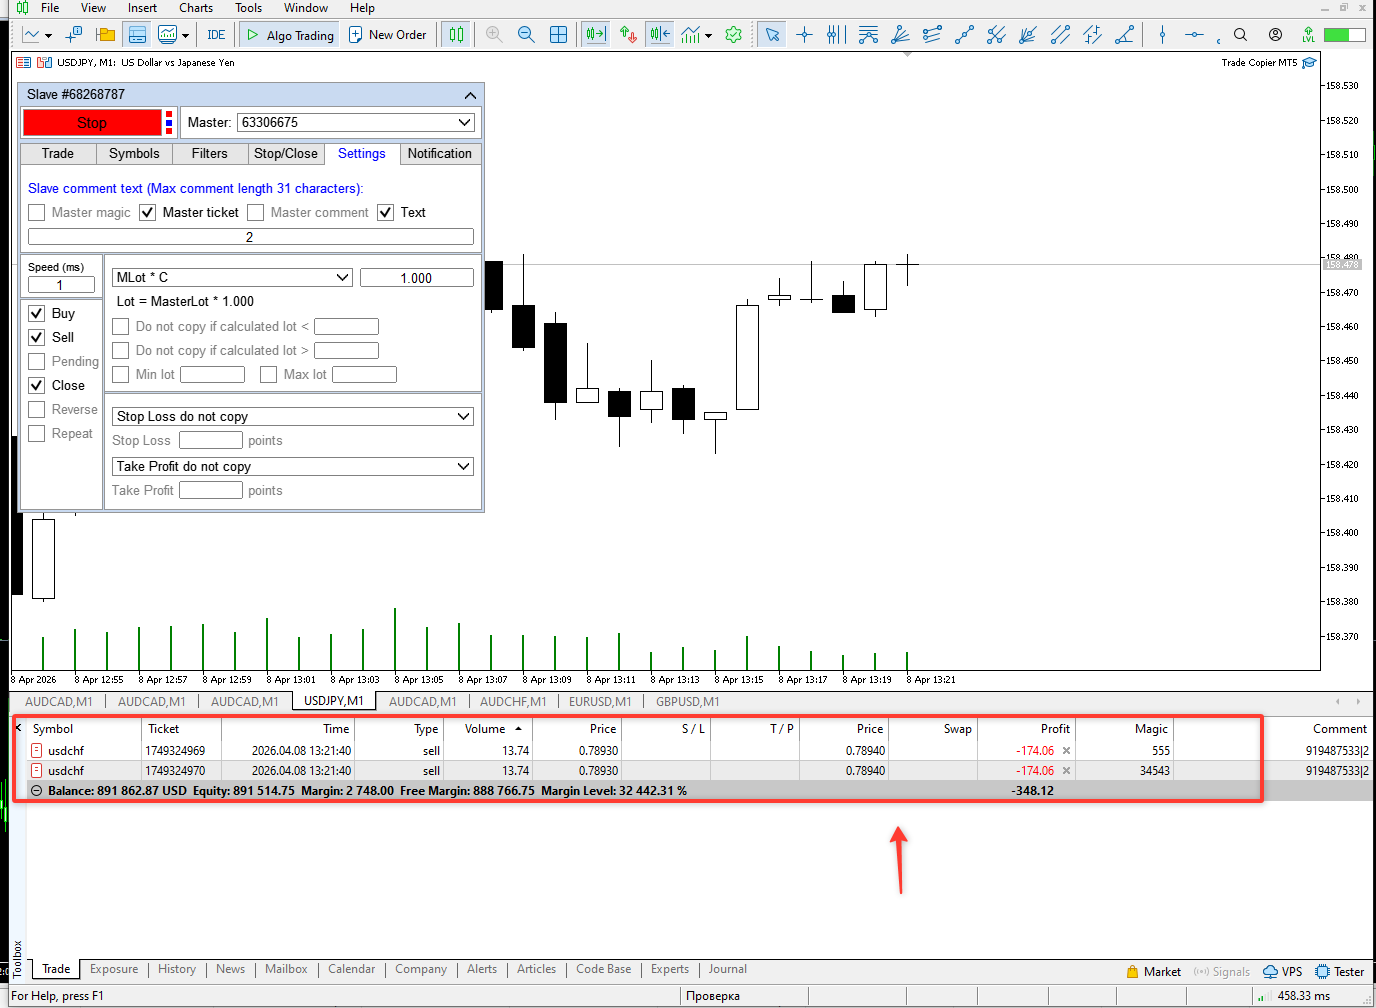Toggle the Toolbox panel toolbar icon
1376x1008 pixels.
pyautogui.click(x=137, y=35)
